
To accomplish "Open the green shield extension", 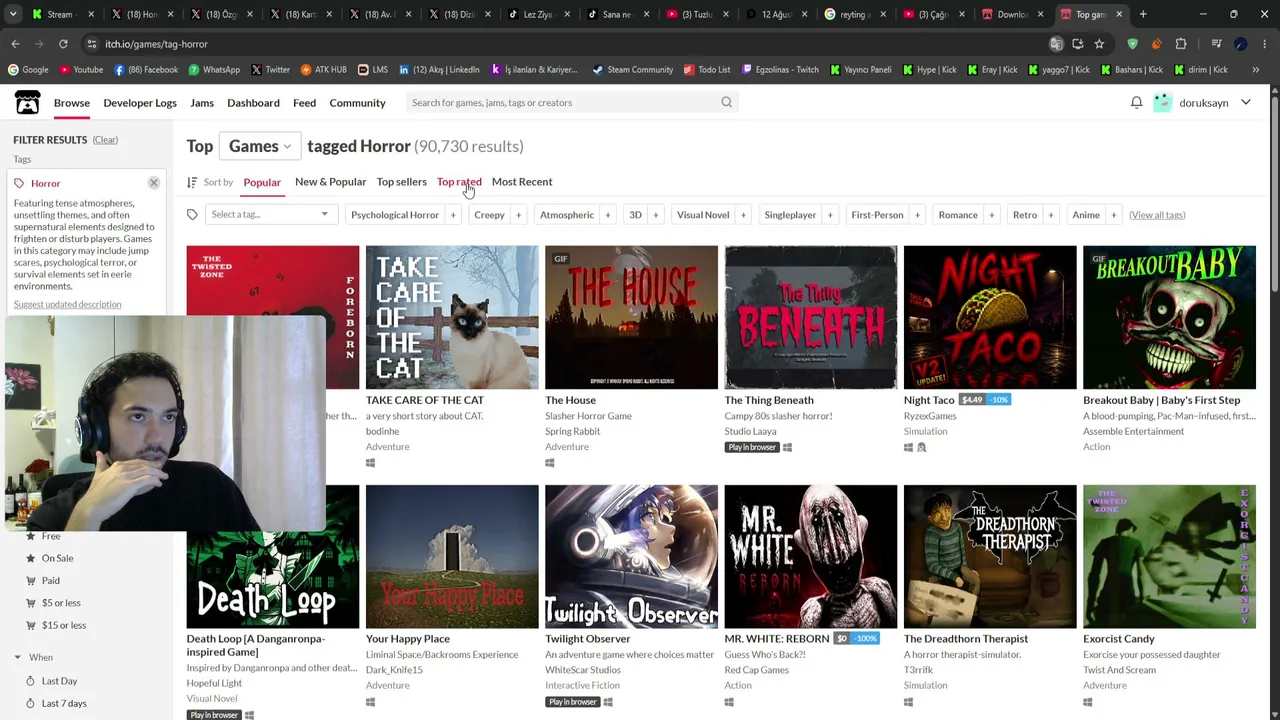I will coord(1132,44).
